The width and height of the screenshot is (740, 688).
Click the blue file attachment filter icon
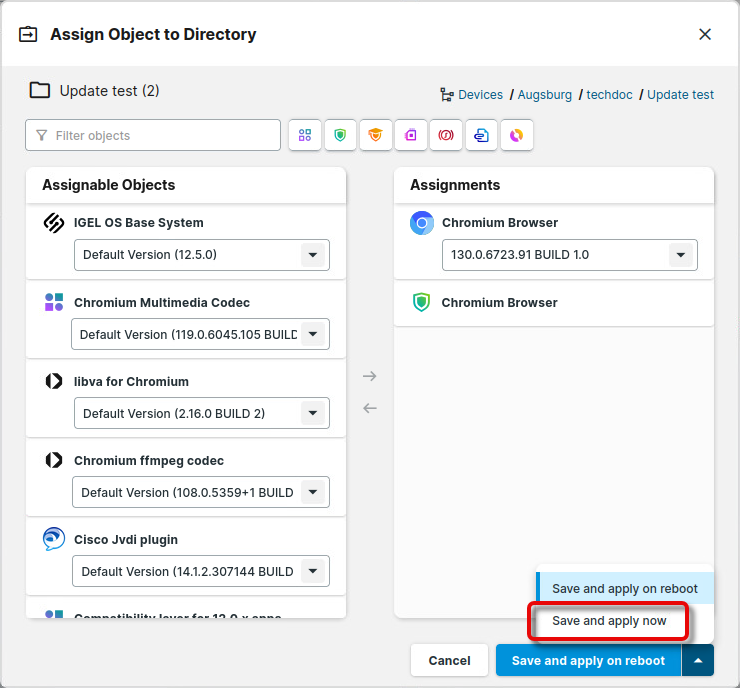(481, 135)
